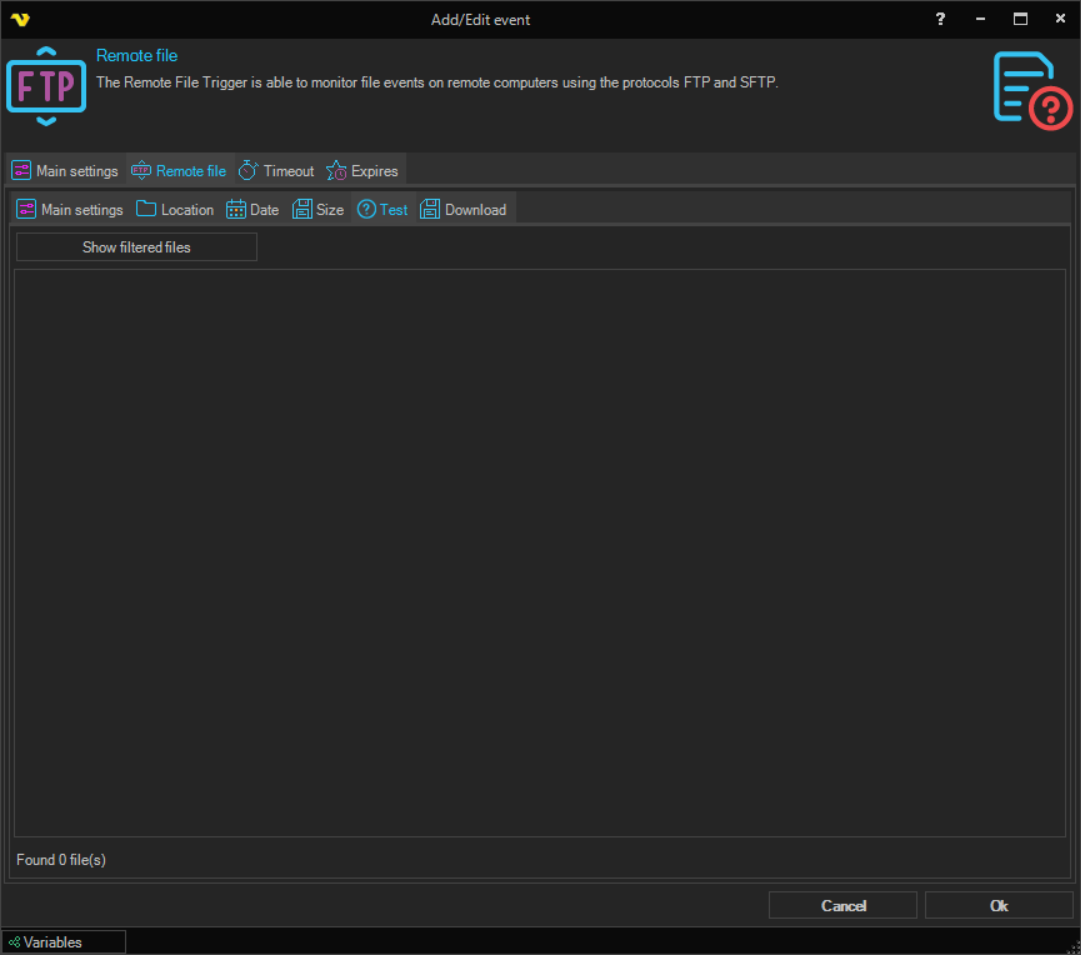Screen dimensions: 1081x955
Task: Click the yellow app logo in title bar
Action: click(19, 19)
